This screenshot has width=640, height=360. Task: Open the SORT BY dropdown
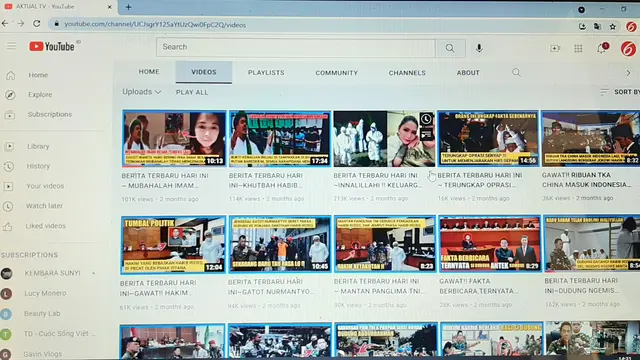coord(620,92)
